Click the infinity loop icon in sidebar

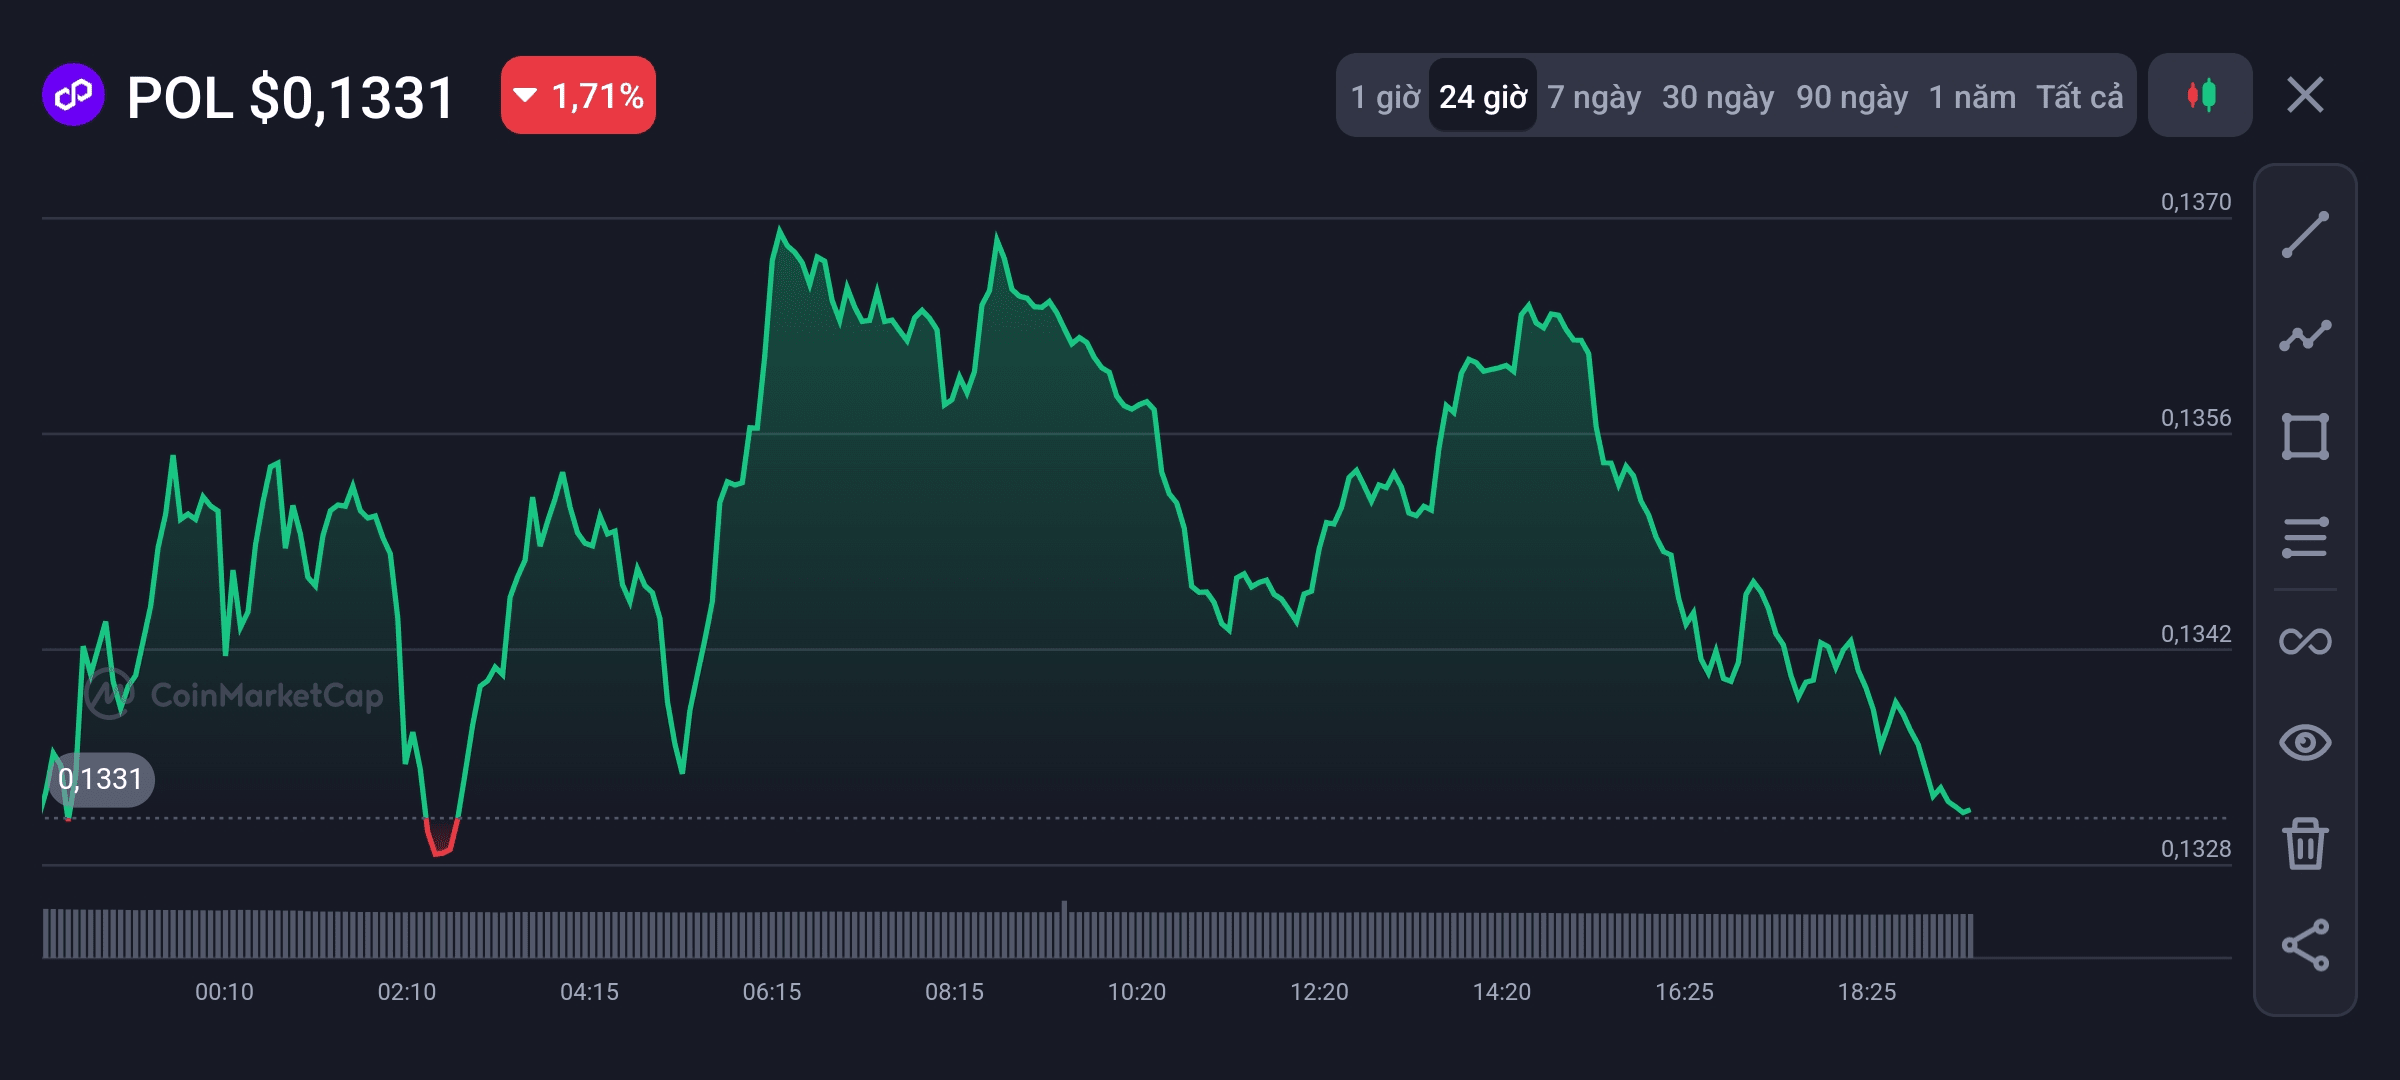(2305, 641)
